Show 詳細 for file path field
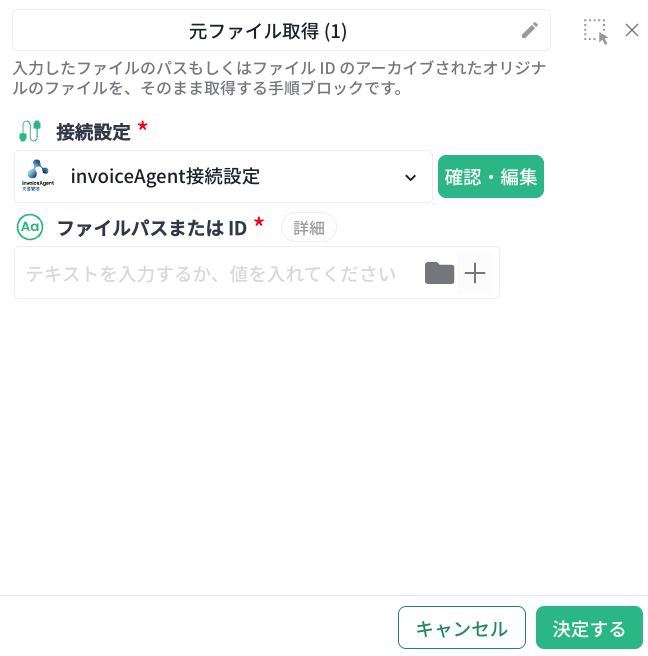Viewport: 648px width, 656px height. coord(309,228)
